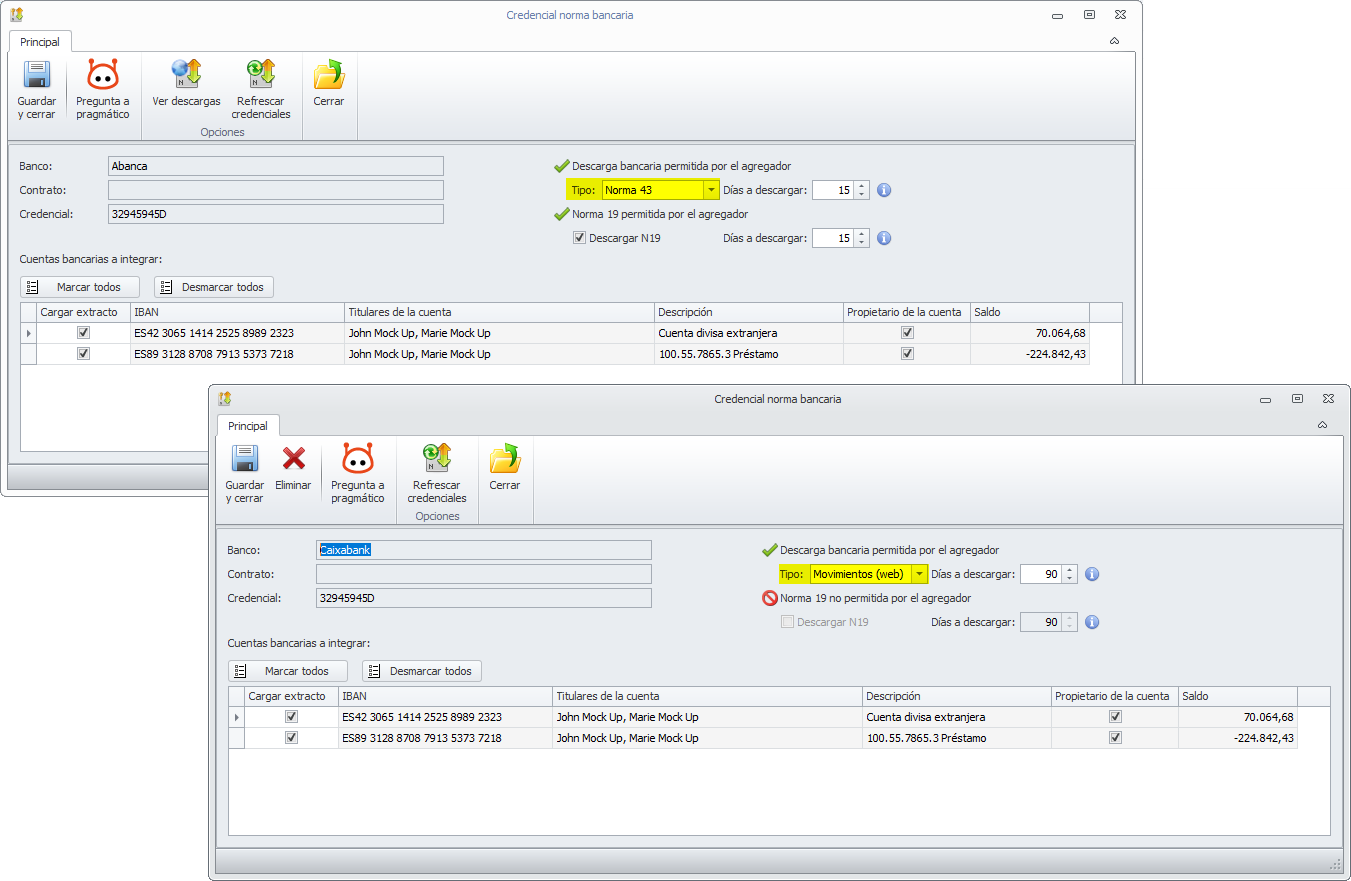Increase days to download next to Norma 43
Image resolution: width=1351 pixels, height=881 pixels.
[x=862, y=186]
